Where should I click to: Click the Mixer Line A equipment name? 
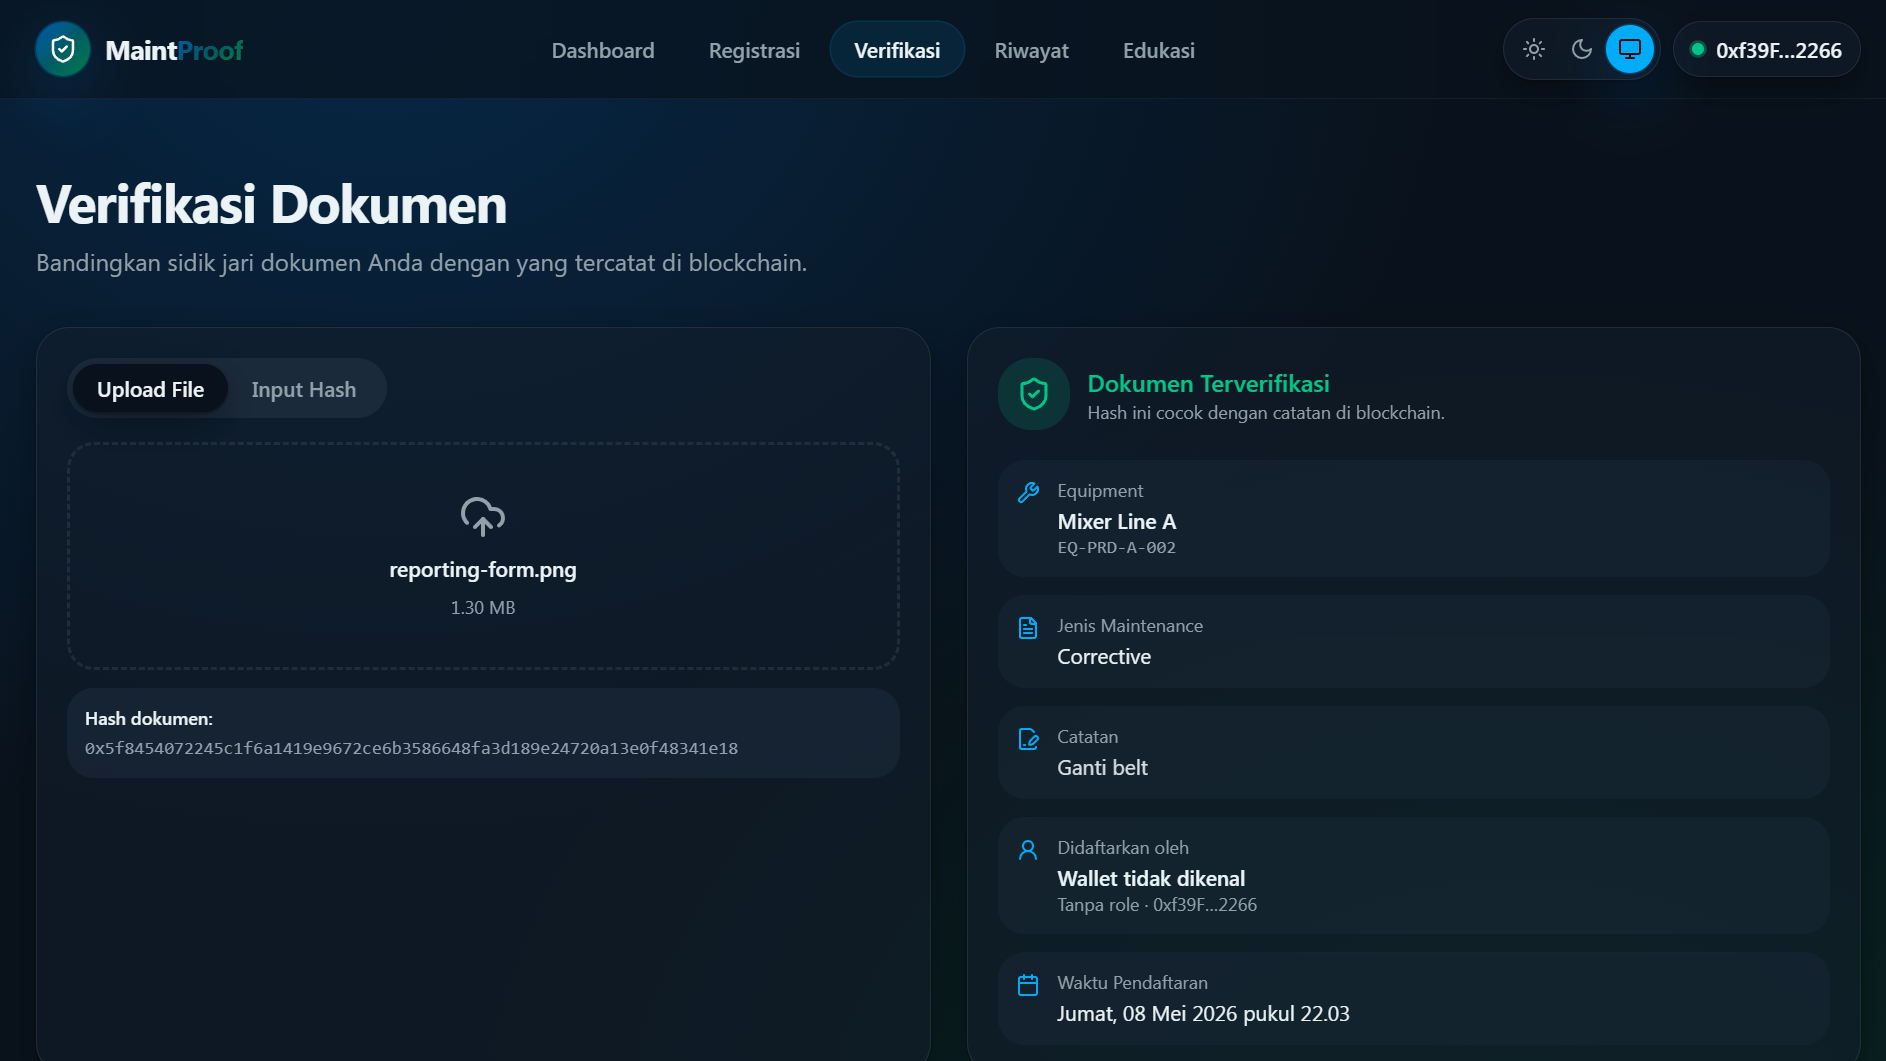point(1117,522)
